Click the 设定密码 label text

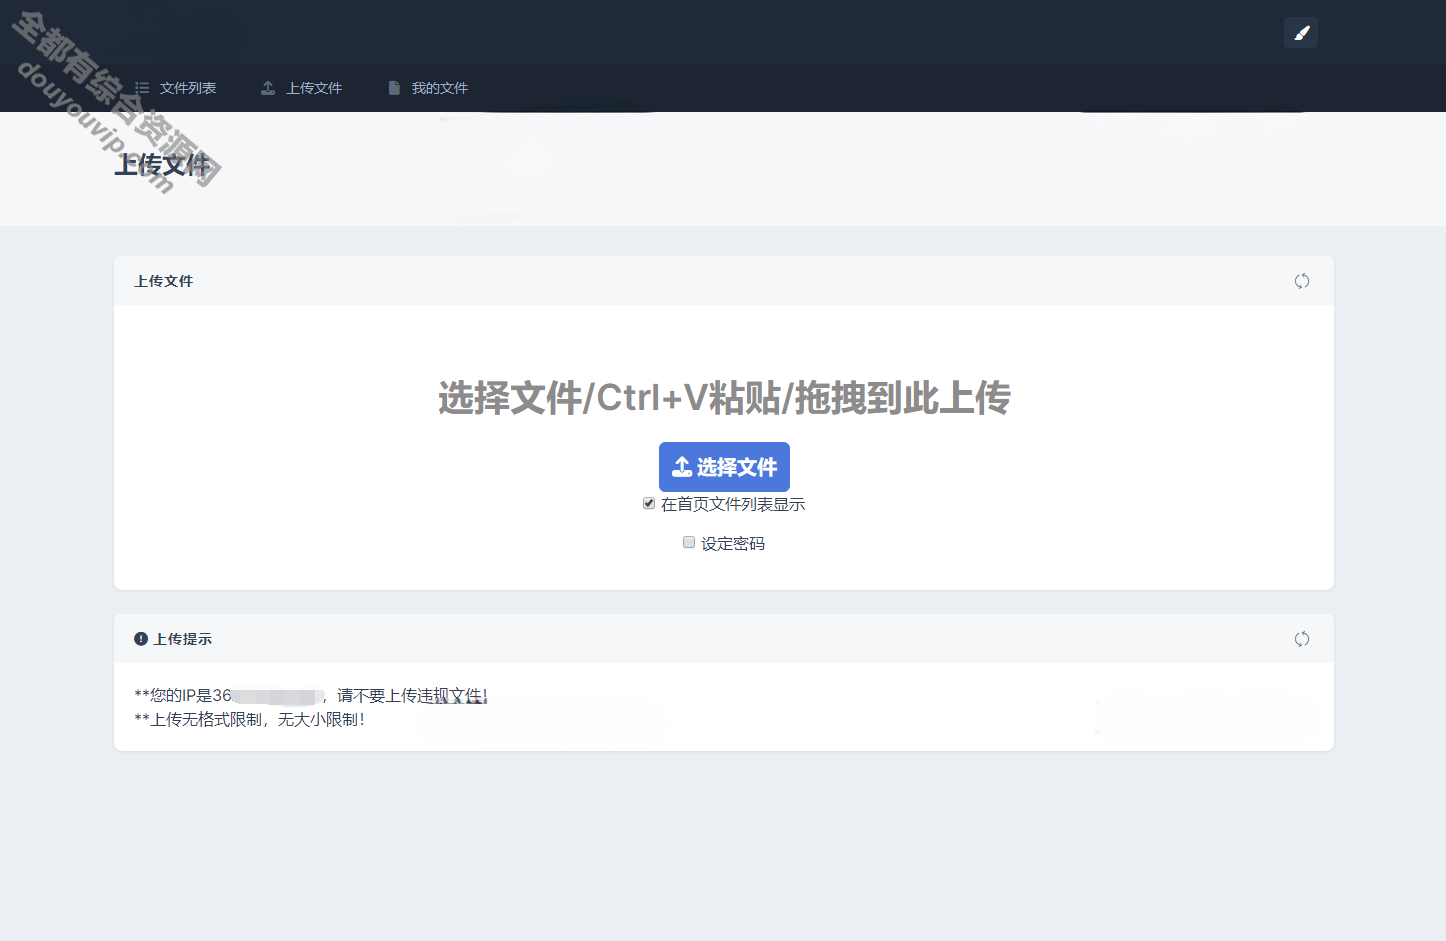coord(733,543)
